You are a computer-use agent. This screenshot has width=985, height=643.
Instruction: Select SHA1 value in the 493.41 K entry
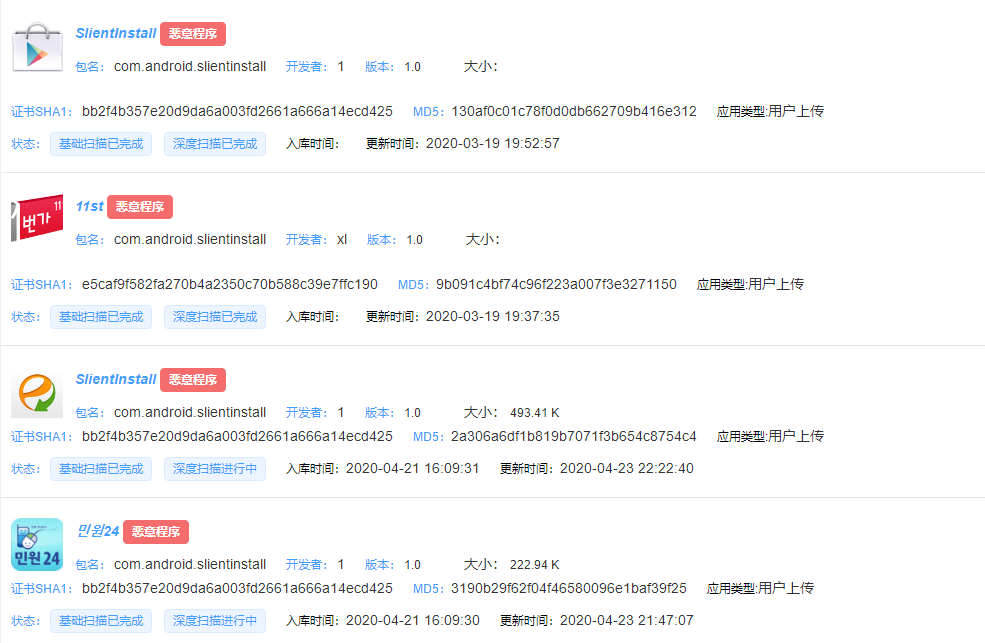[x=237, y=436]
